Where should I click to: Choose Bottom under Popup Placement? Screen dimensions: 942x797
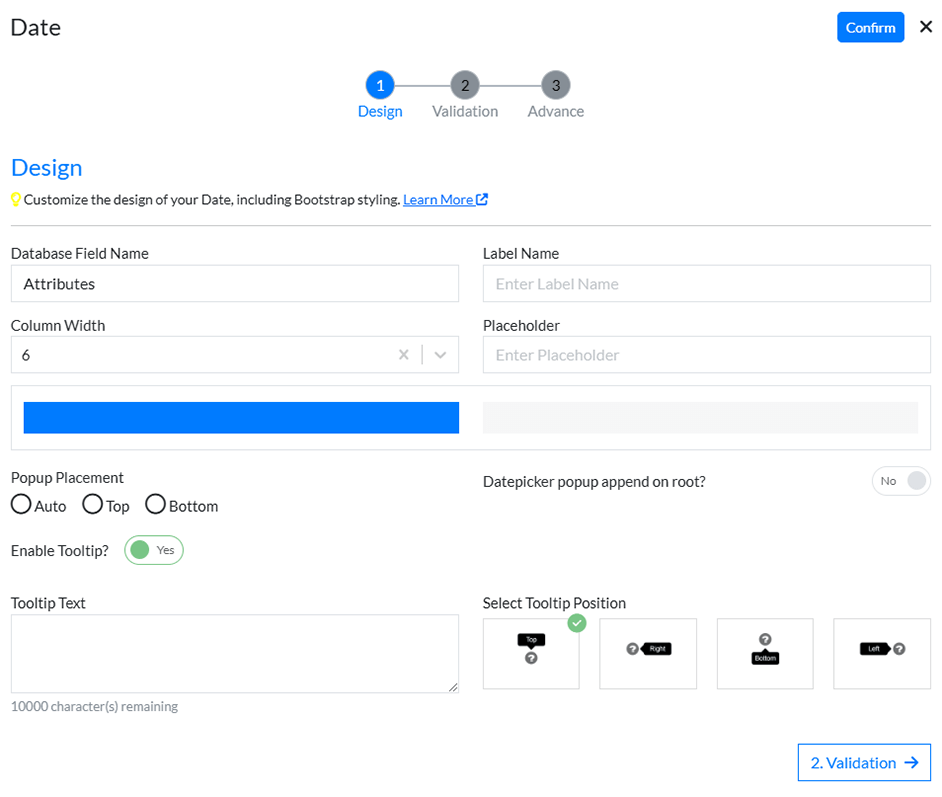(x=155, y=505)
